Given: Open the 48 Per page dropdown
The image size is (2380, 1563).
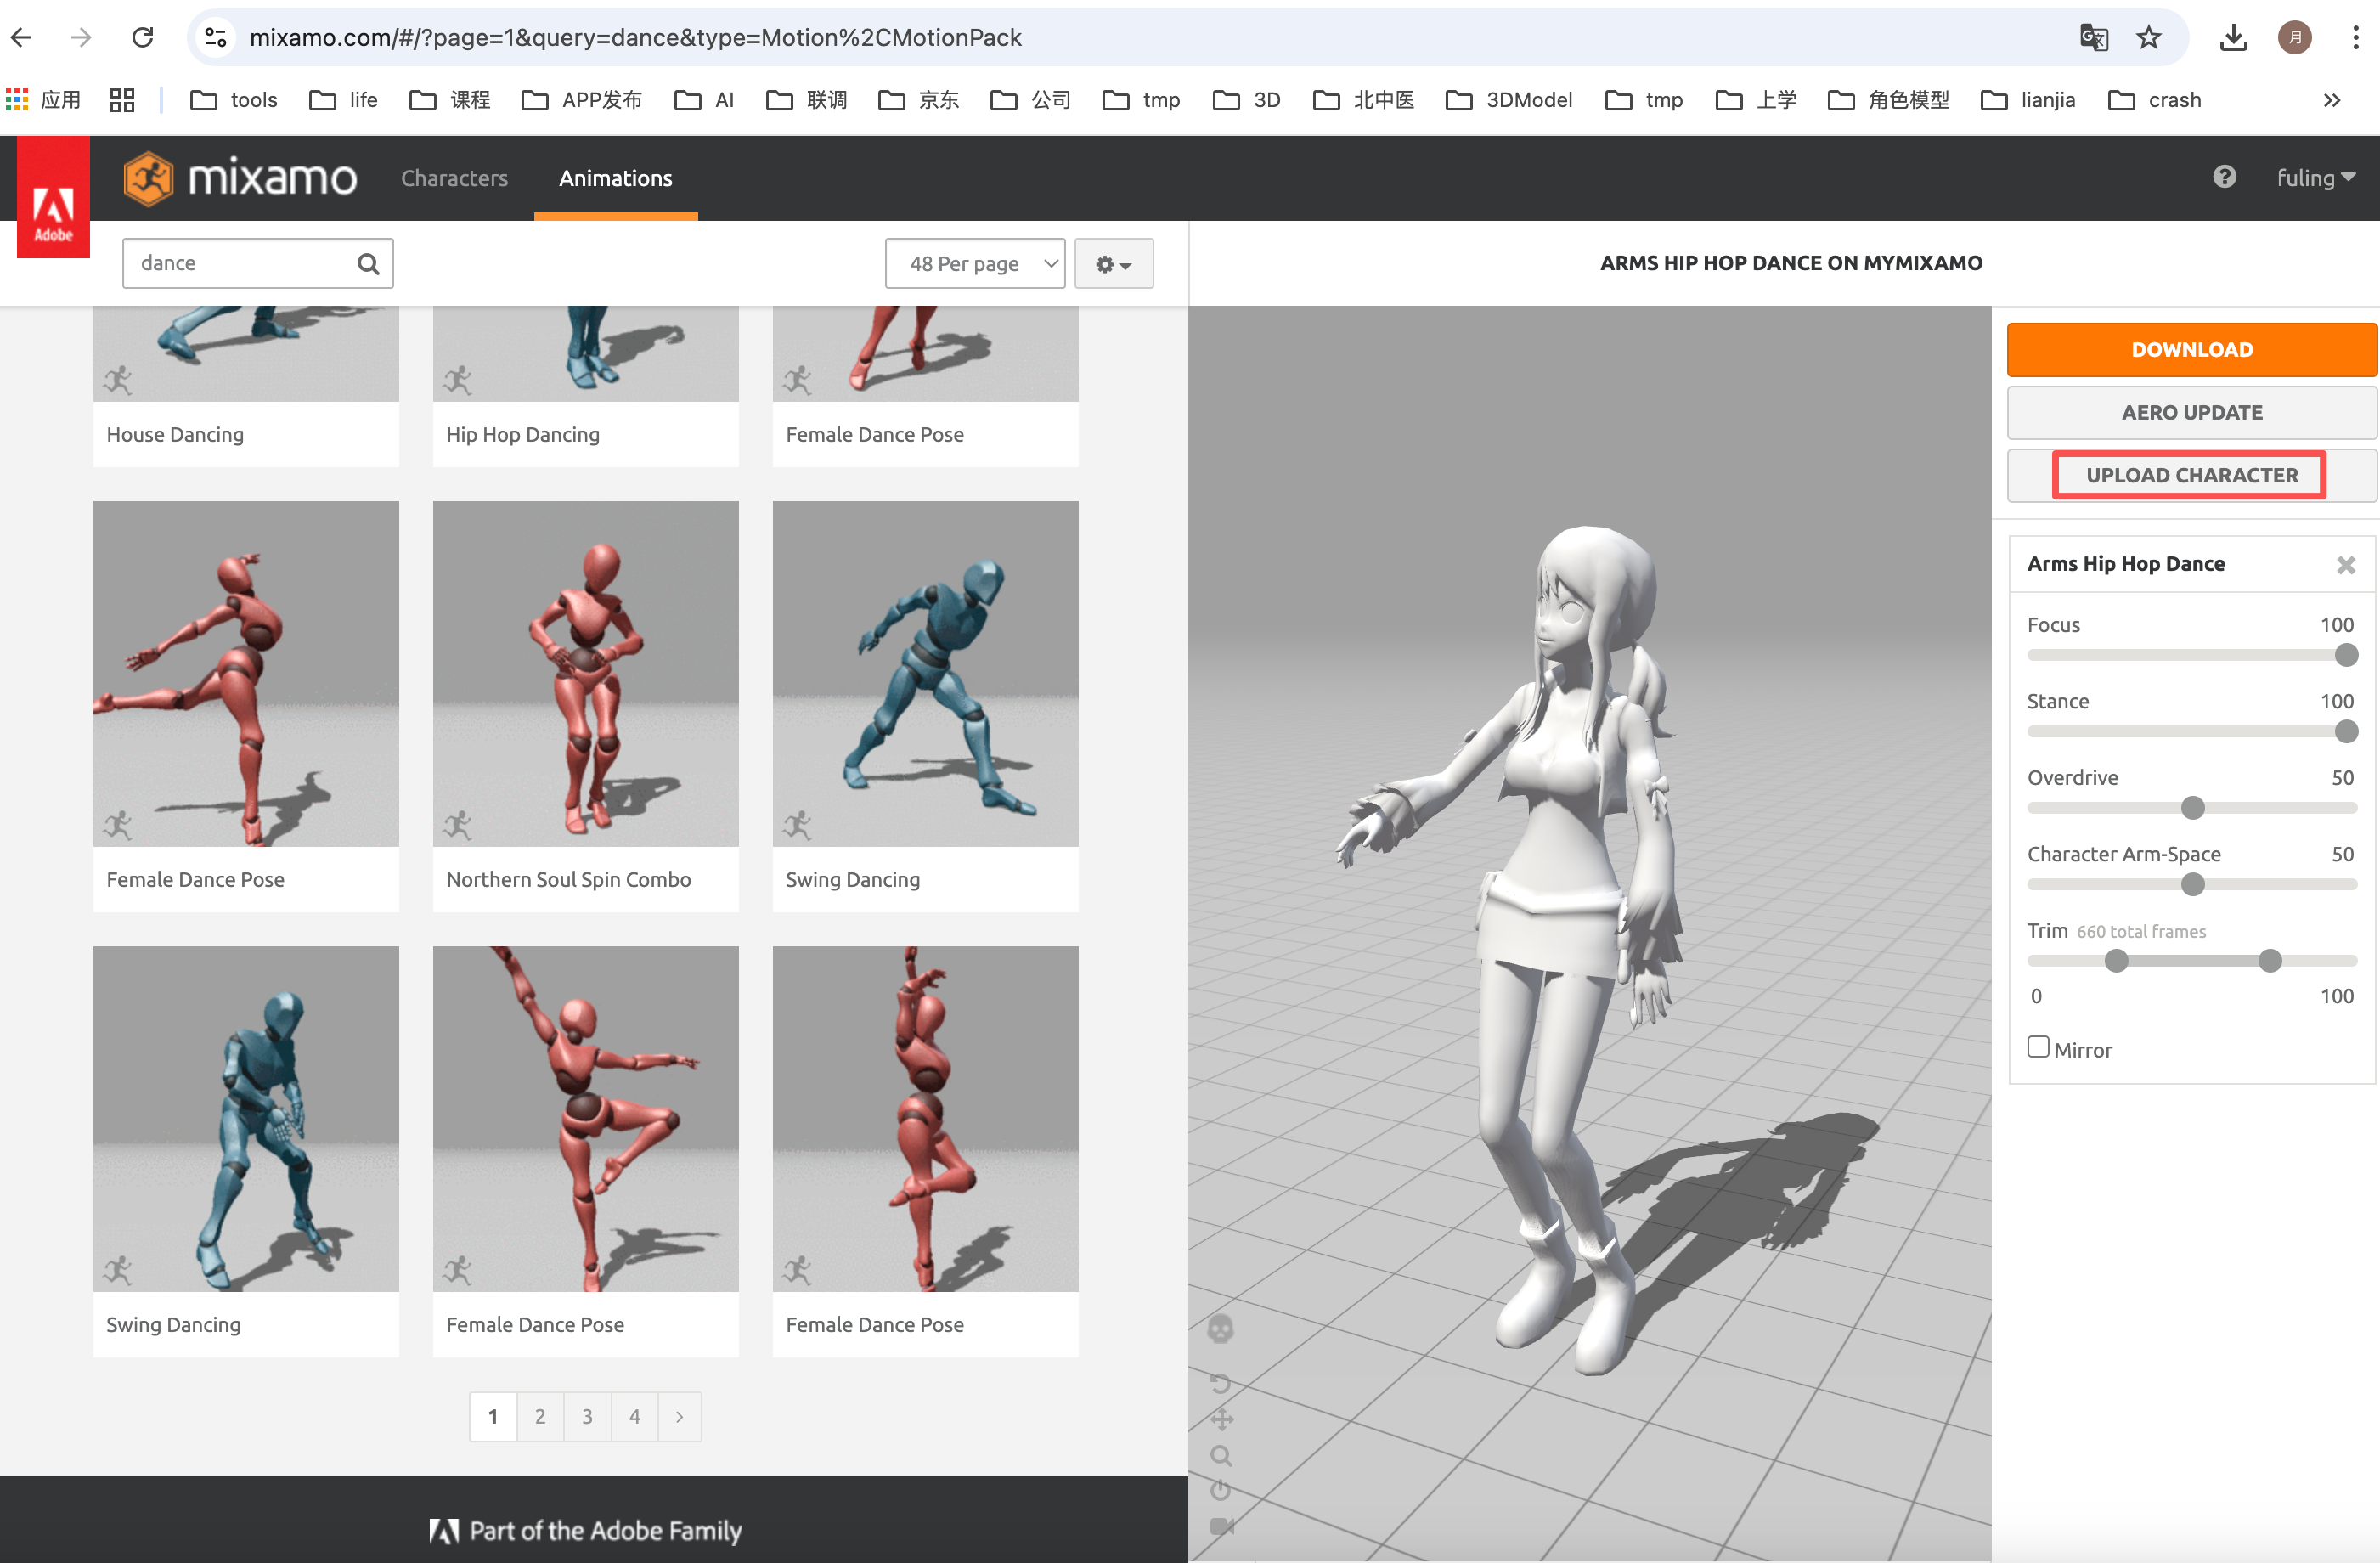Looking at the screenshot, I should point(975,263).
